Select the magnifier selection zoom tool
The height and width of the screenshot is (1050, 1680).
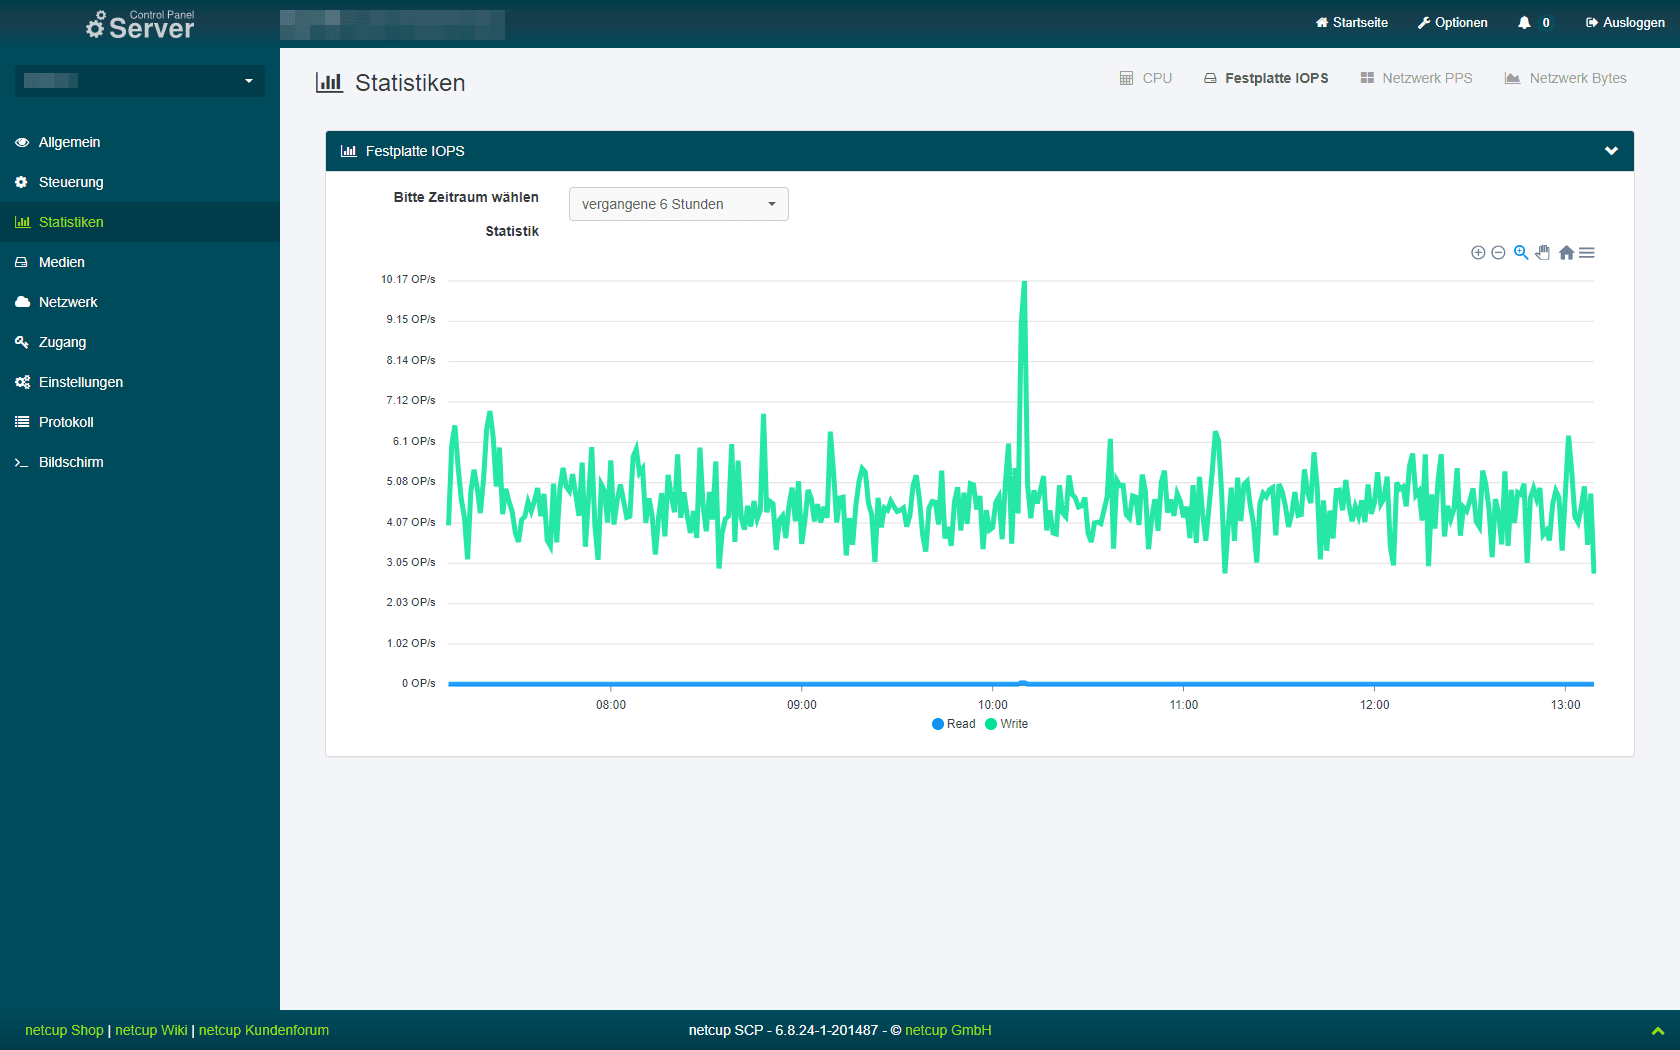tap(1520, 253)
